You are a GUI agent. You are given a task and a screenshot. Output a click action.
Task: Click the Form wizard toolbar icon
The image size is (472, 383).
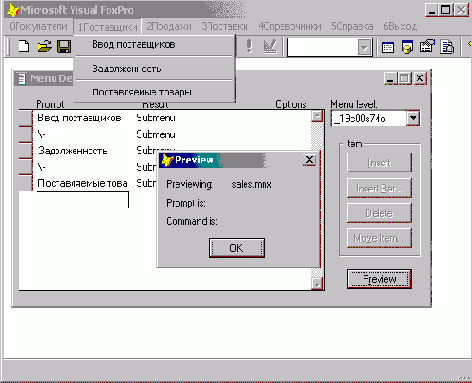pos(427,46)
